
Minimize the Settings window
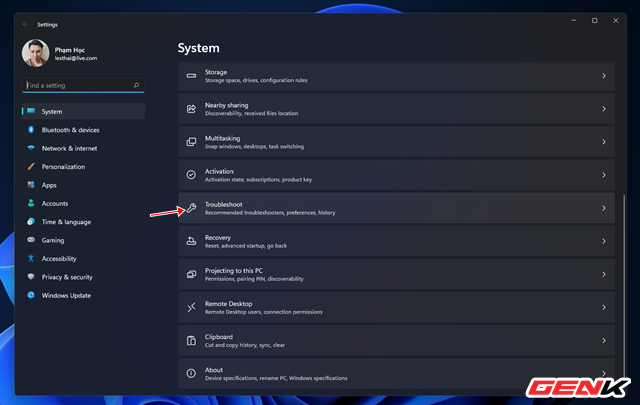coord(573,20)
